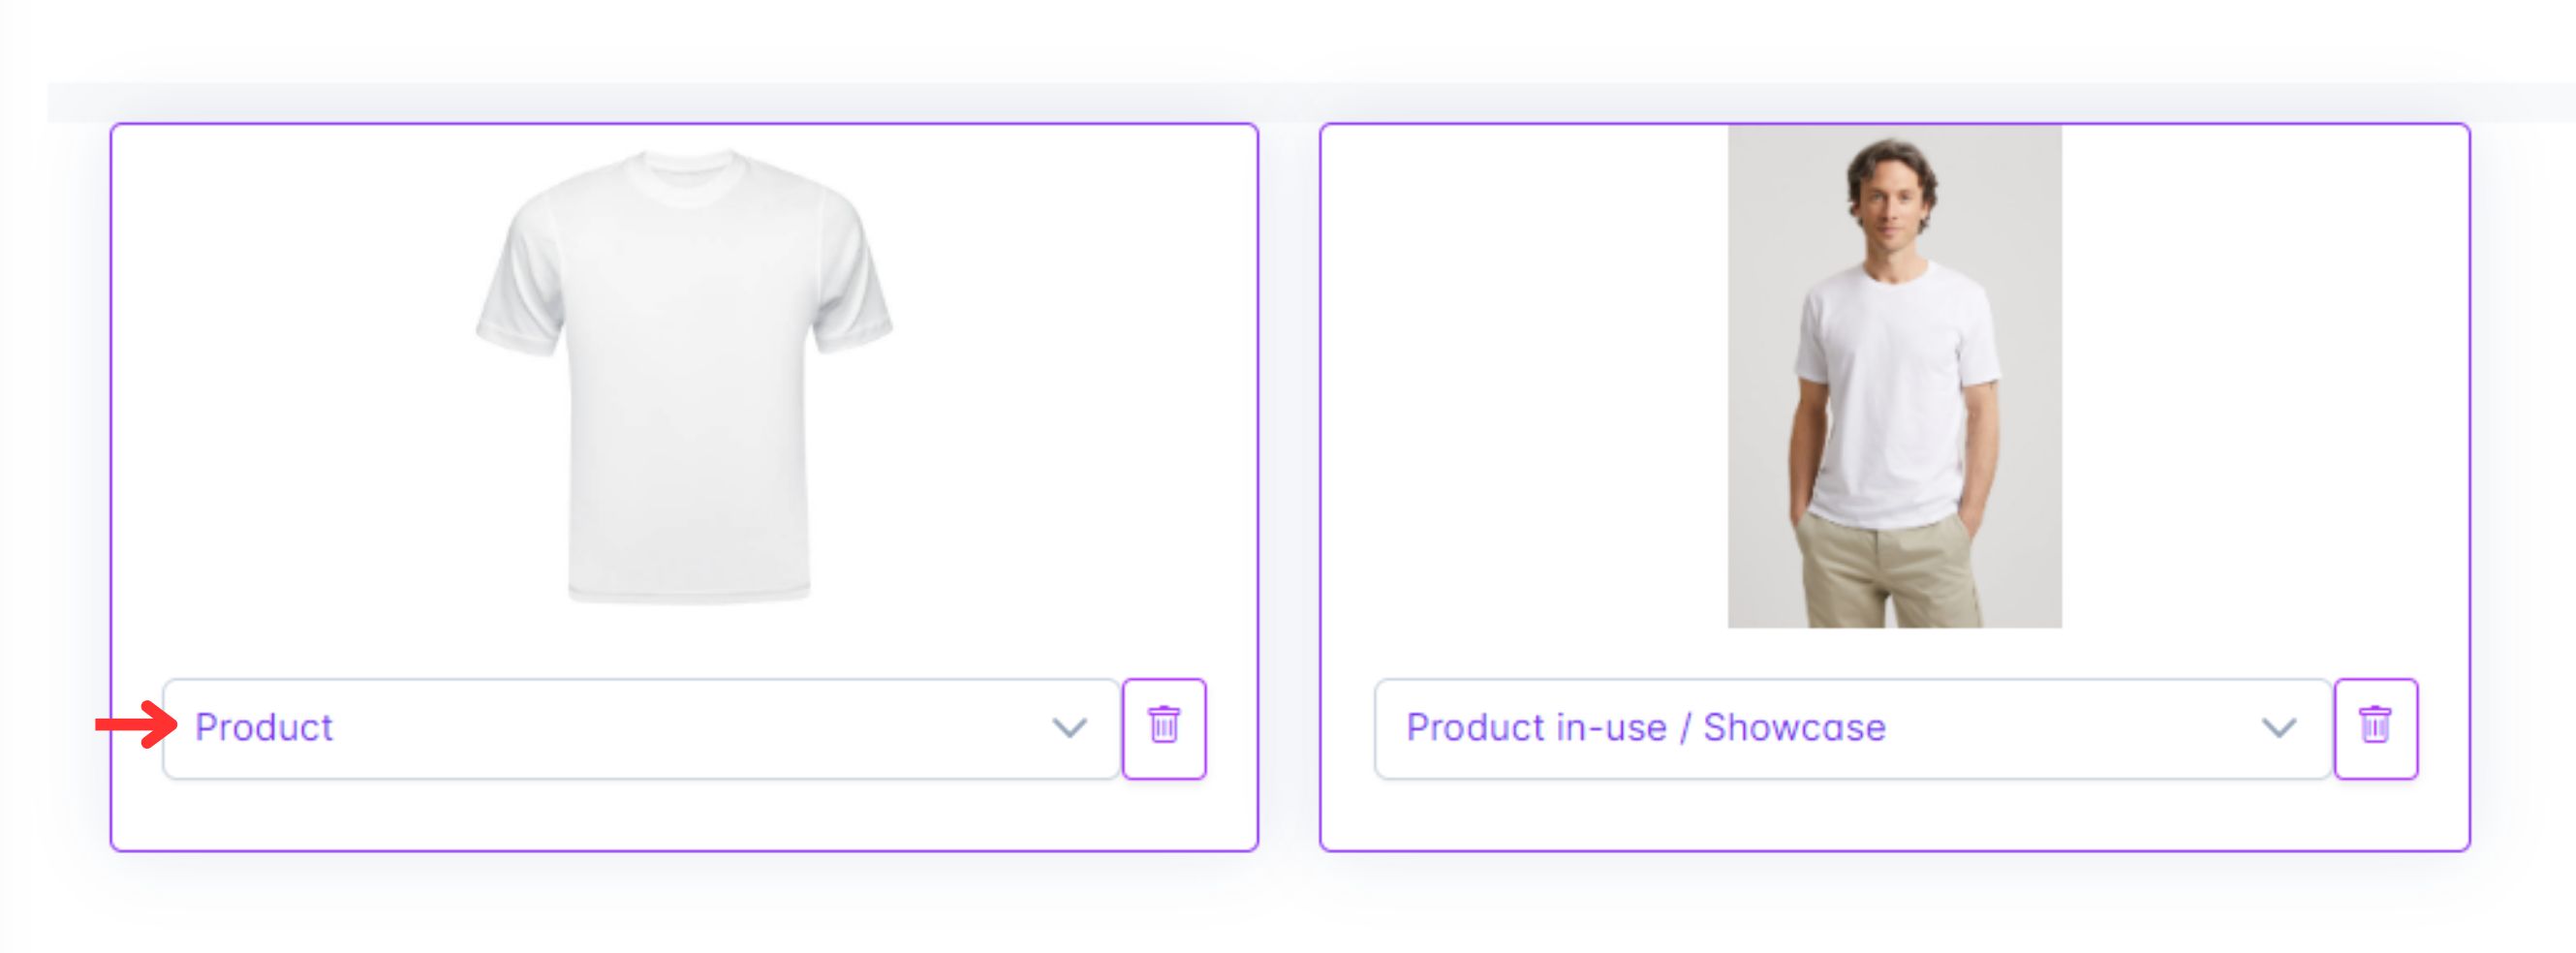Expand chevron beside Product in-use / Showcase
Screen dimensions: 2576x953
pos(2279,728)
